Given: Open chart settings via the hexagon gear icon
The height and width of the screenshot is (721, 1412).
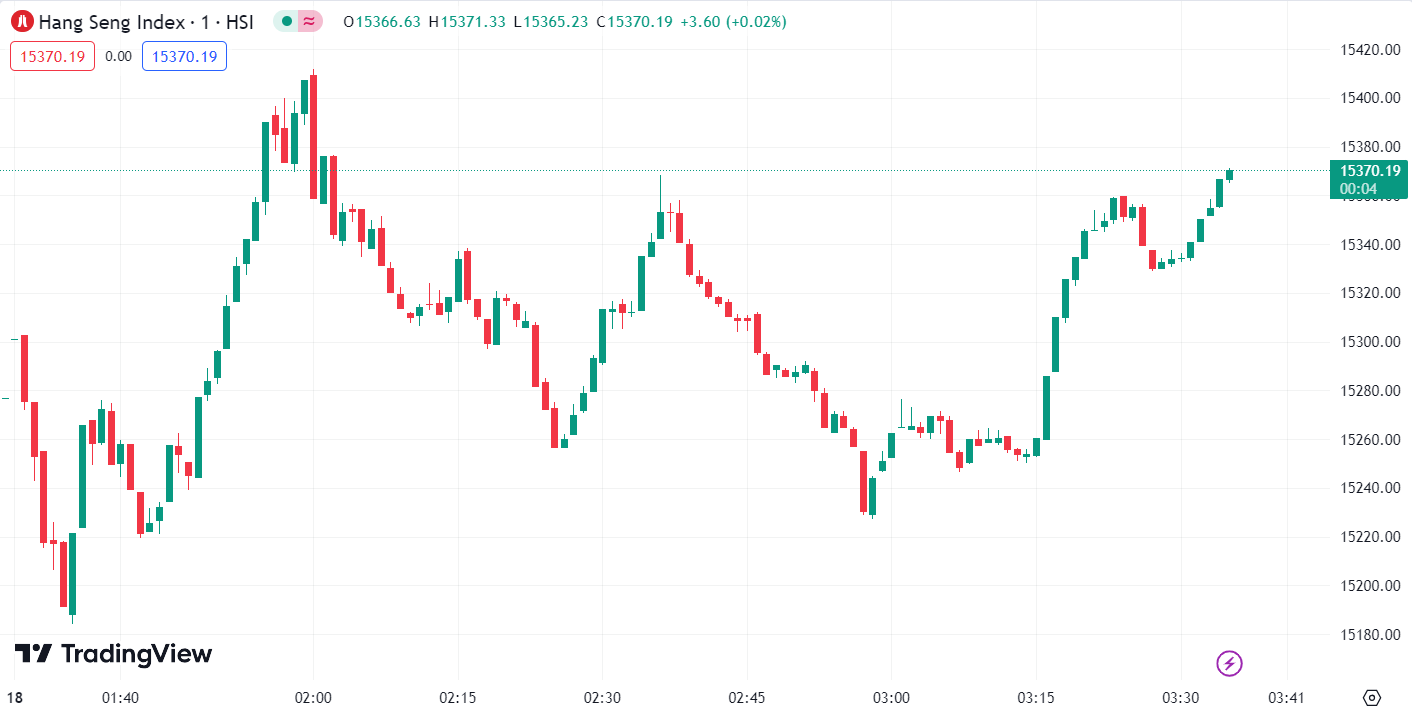Looking at the screenshot, I should 1372,697.
